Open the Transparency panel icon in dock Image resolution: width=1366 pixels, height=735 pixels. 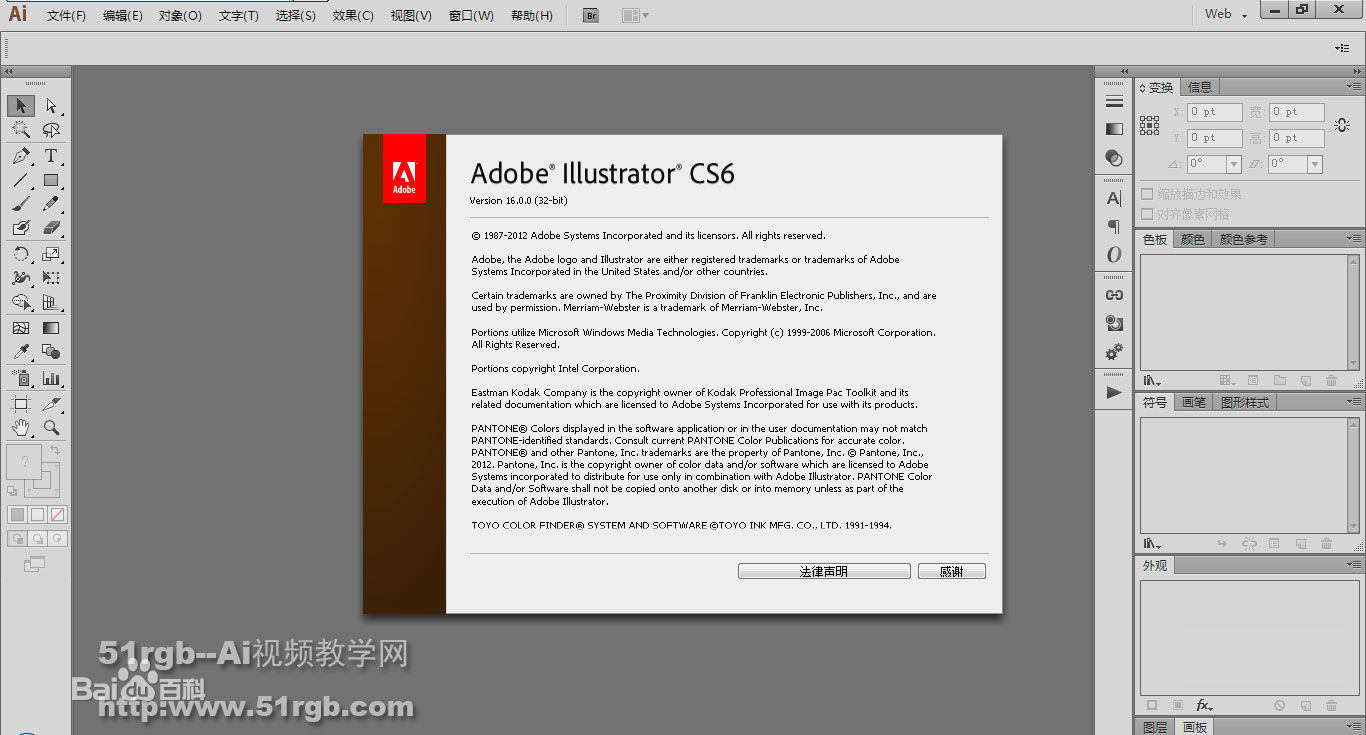tap(1114, 157)
